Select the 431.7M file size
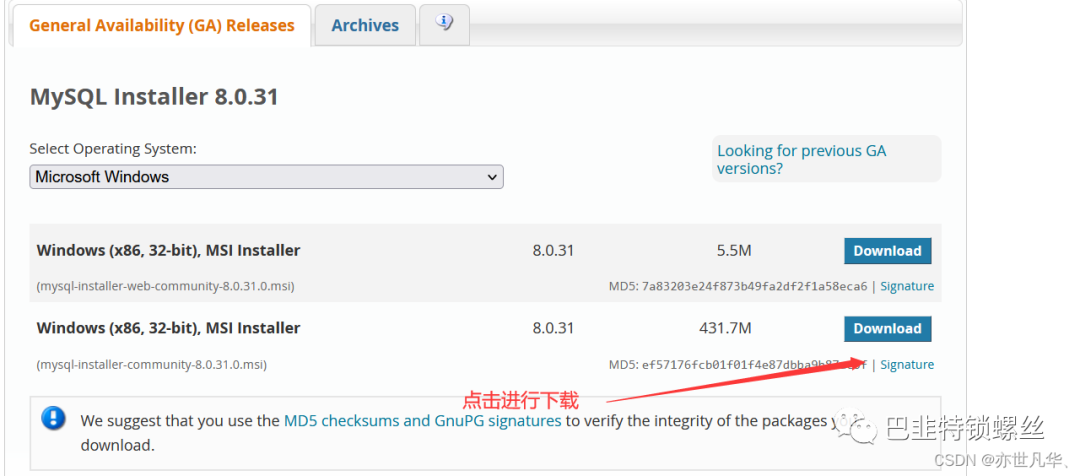 [725, 329]
